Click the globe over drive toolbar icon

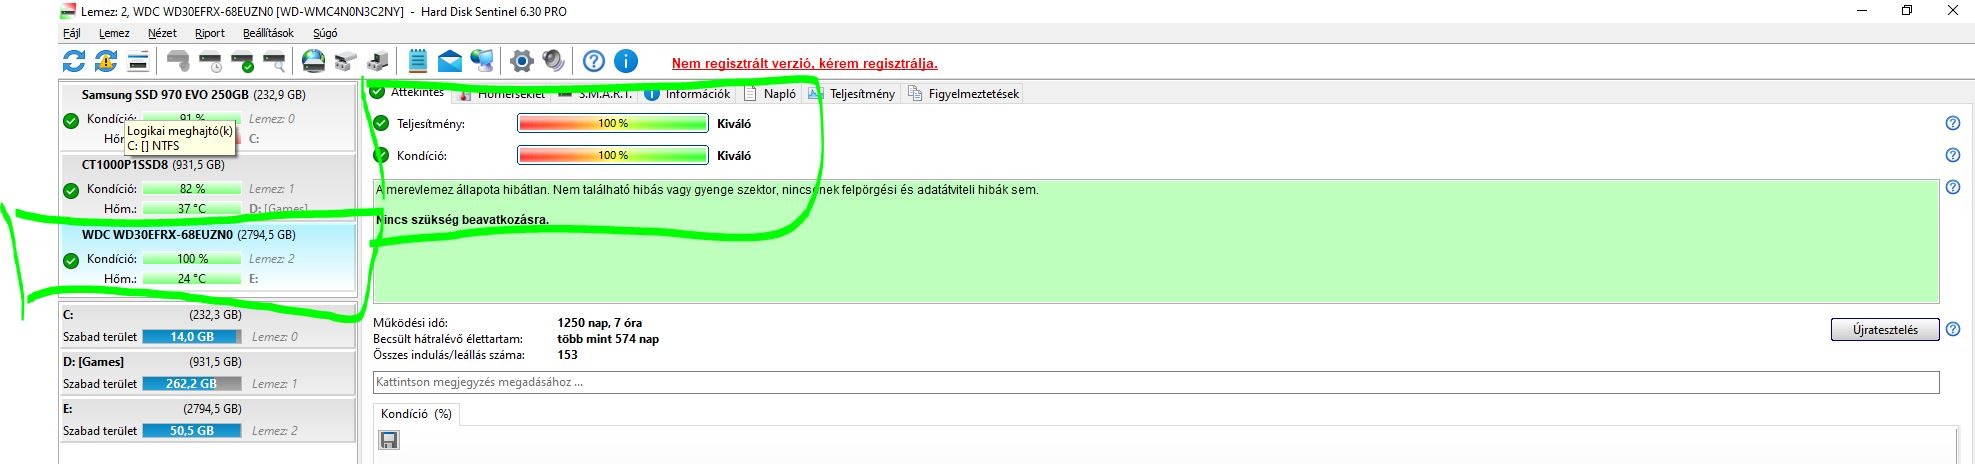coord(314,61)
